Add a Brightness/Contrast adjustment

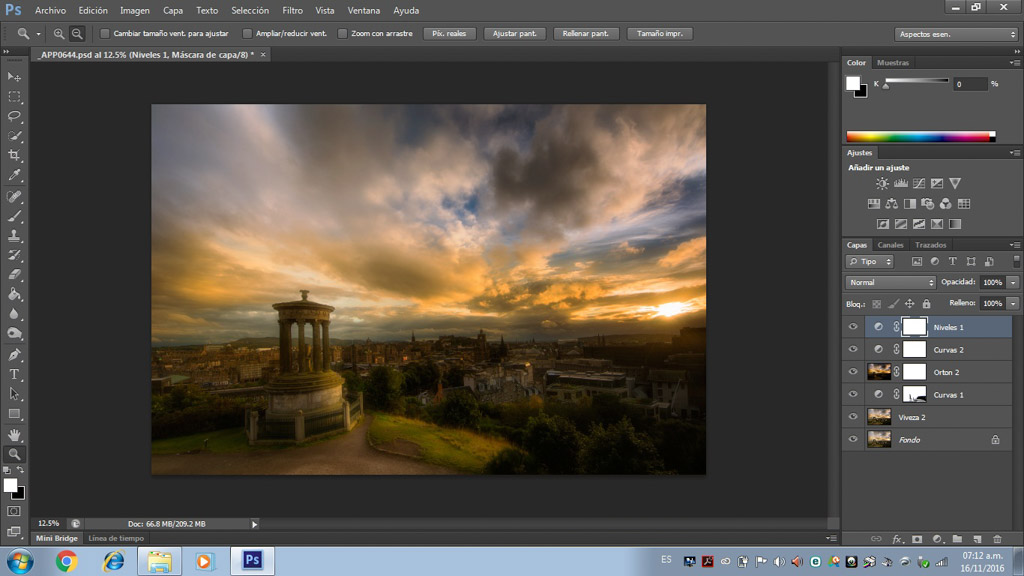(x=882, y=184)
